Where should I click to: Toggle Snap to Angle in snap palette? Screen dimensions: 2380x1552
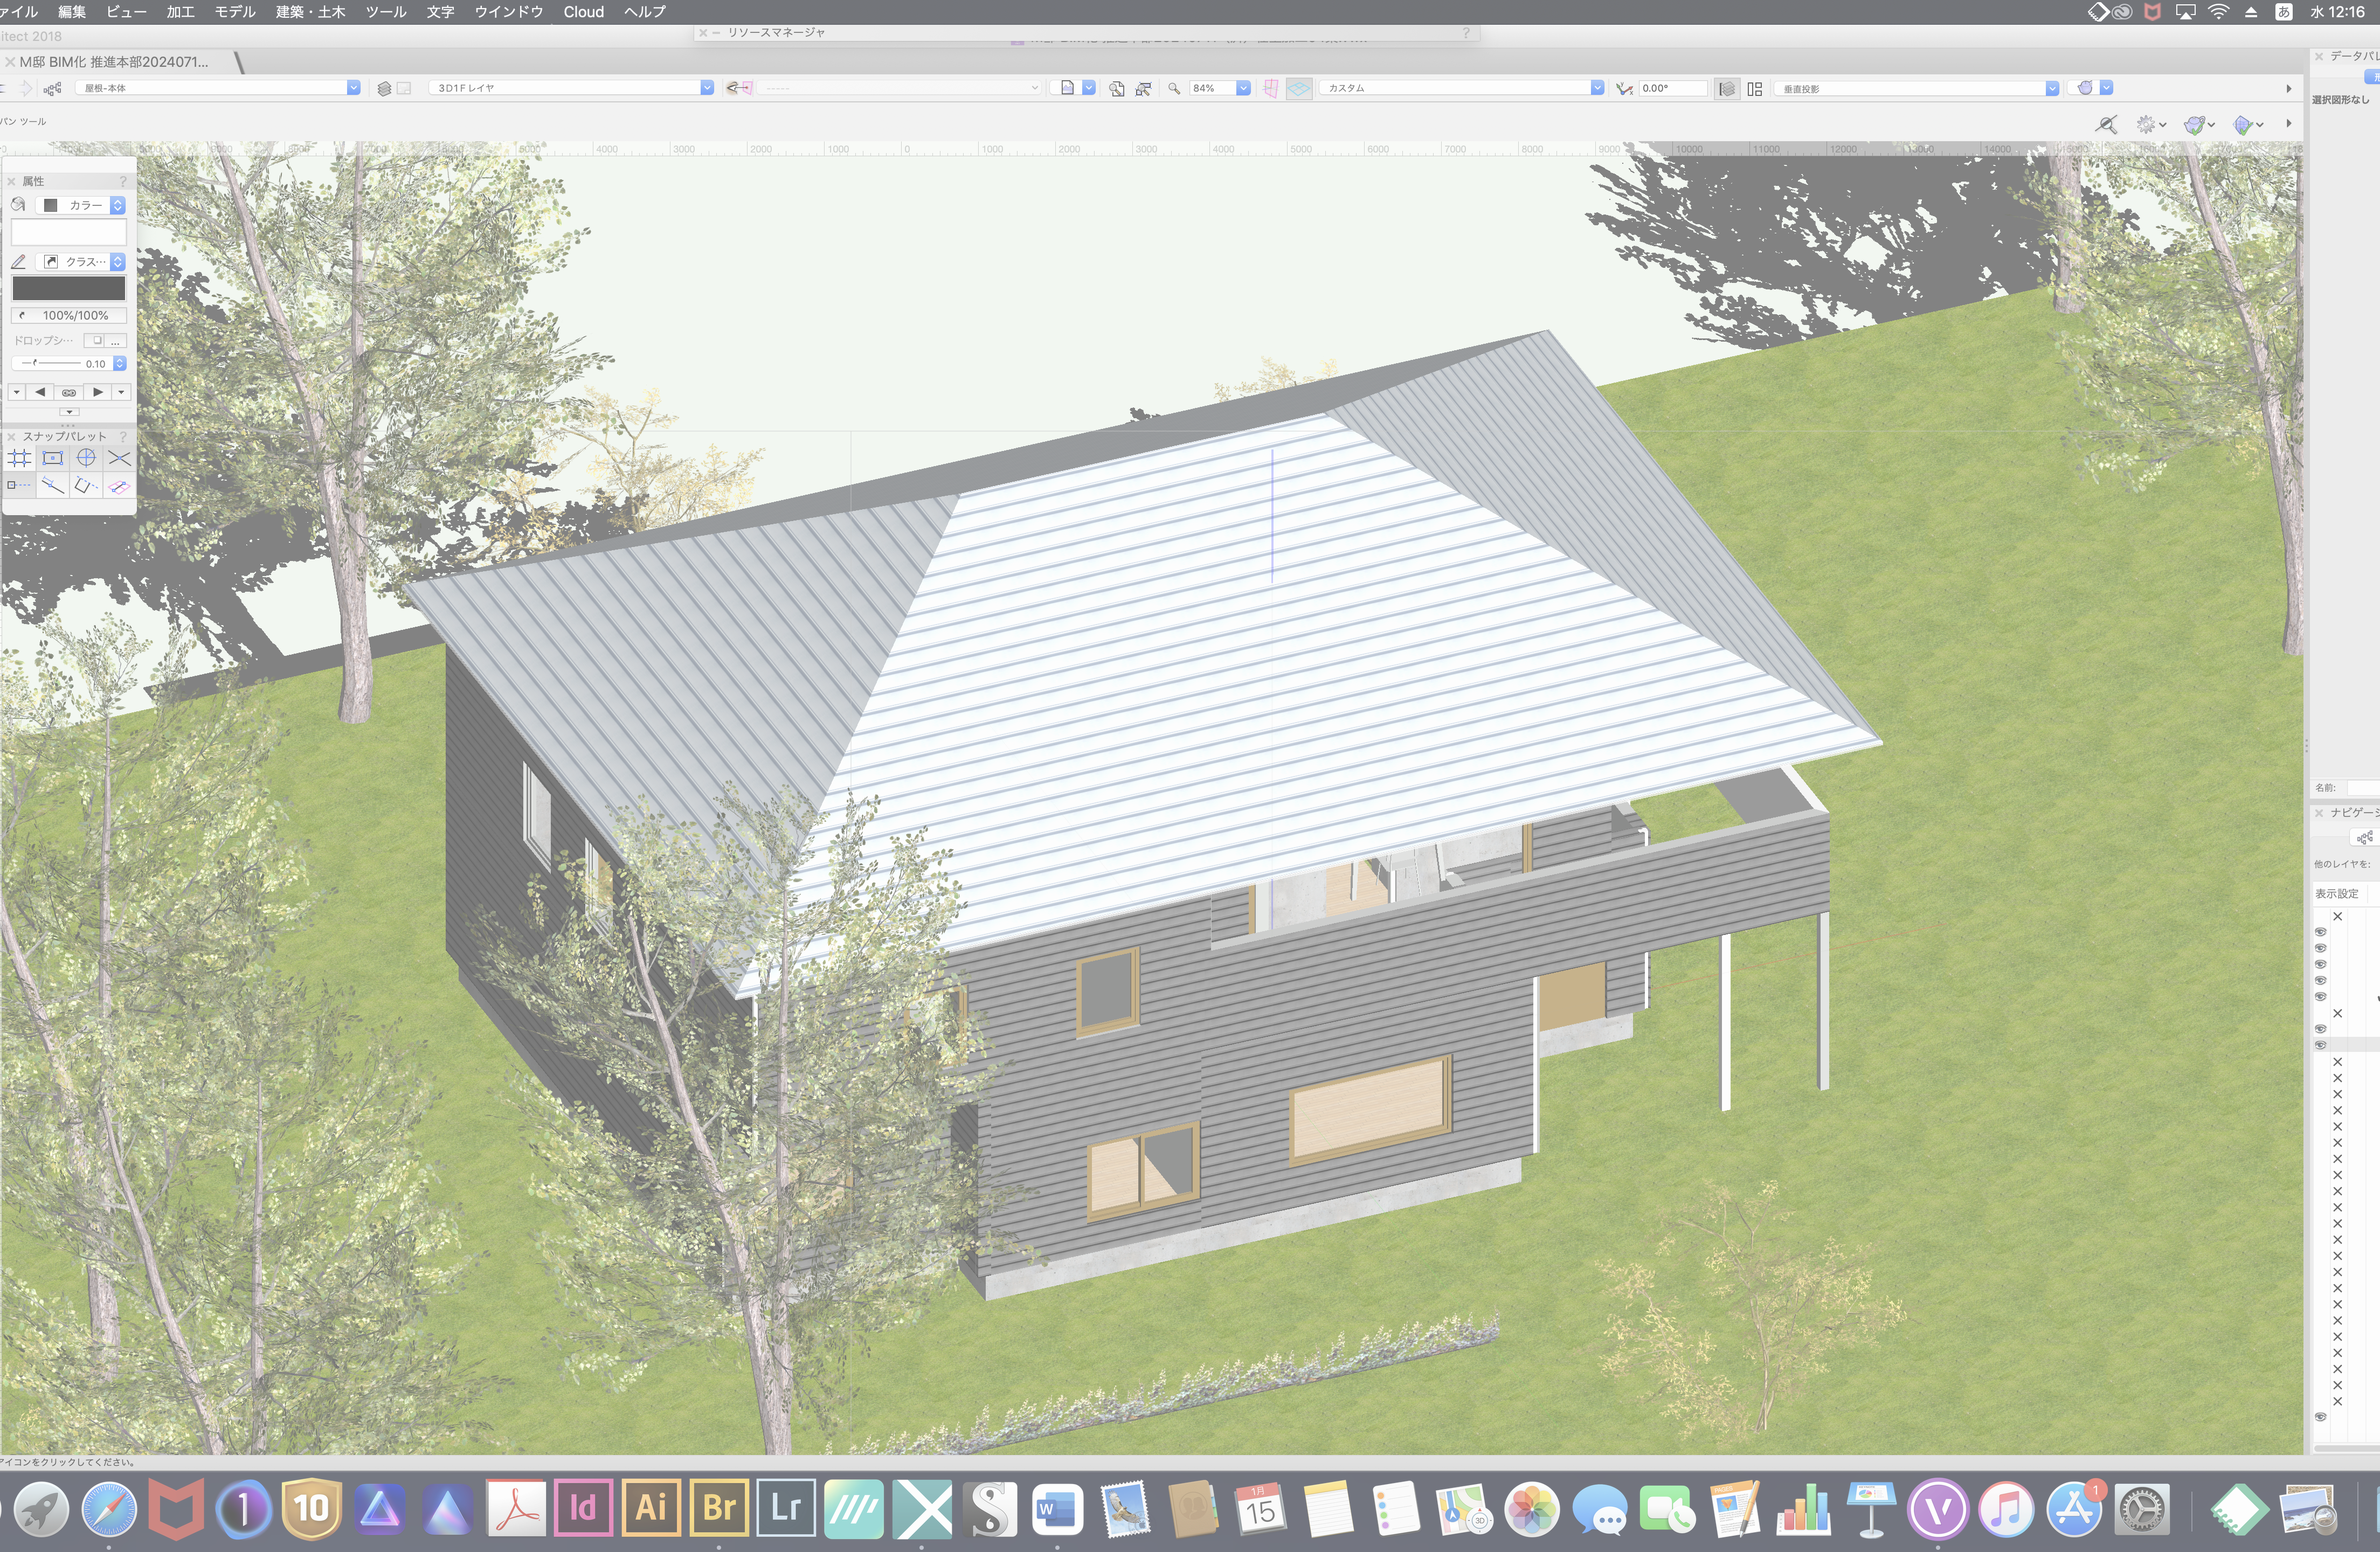point(86,459)
